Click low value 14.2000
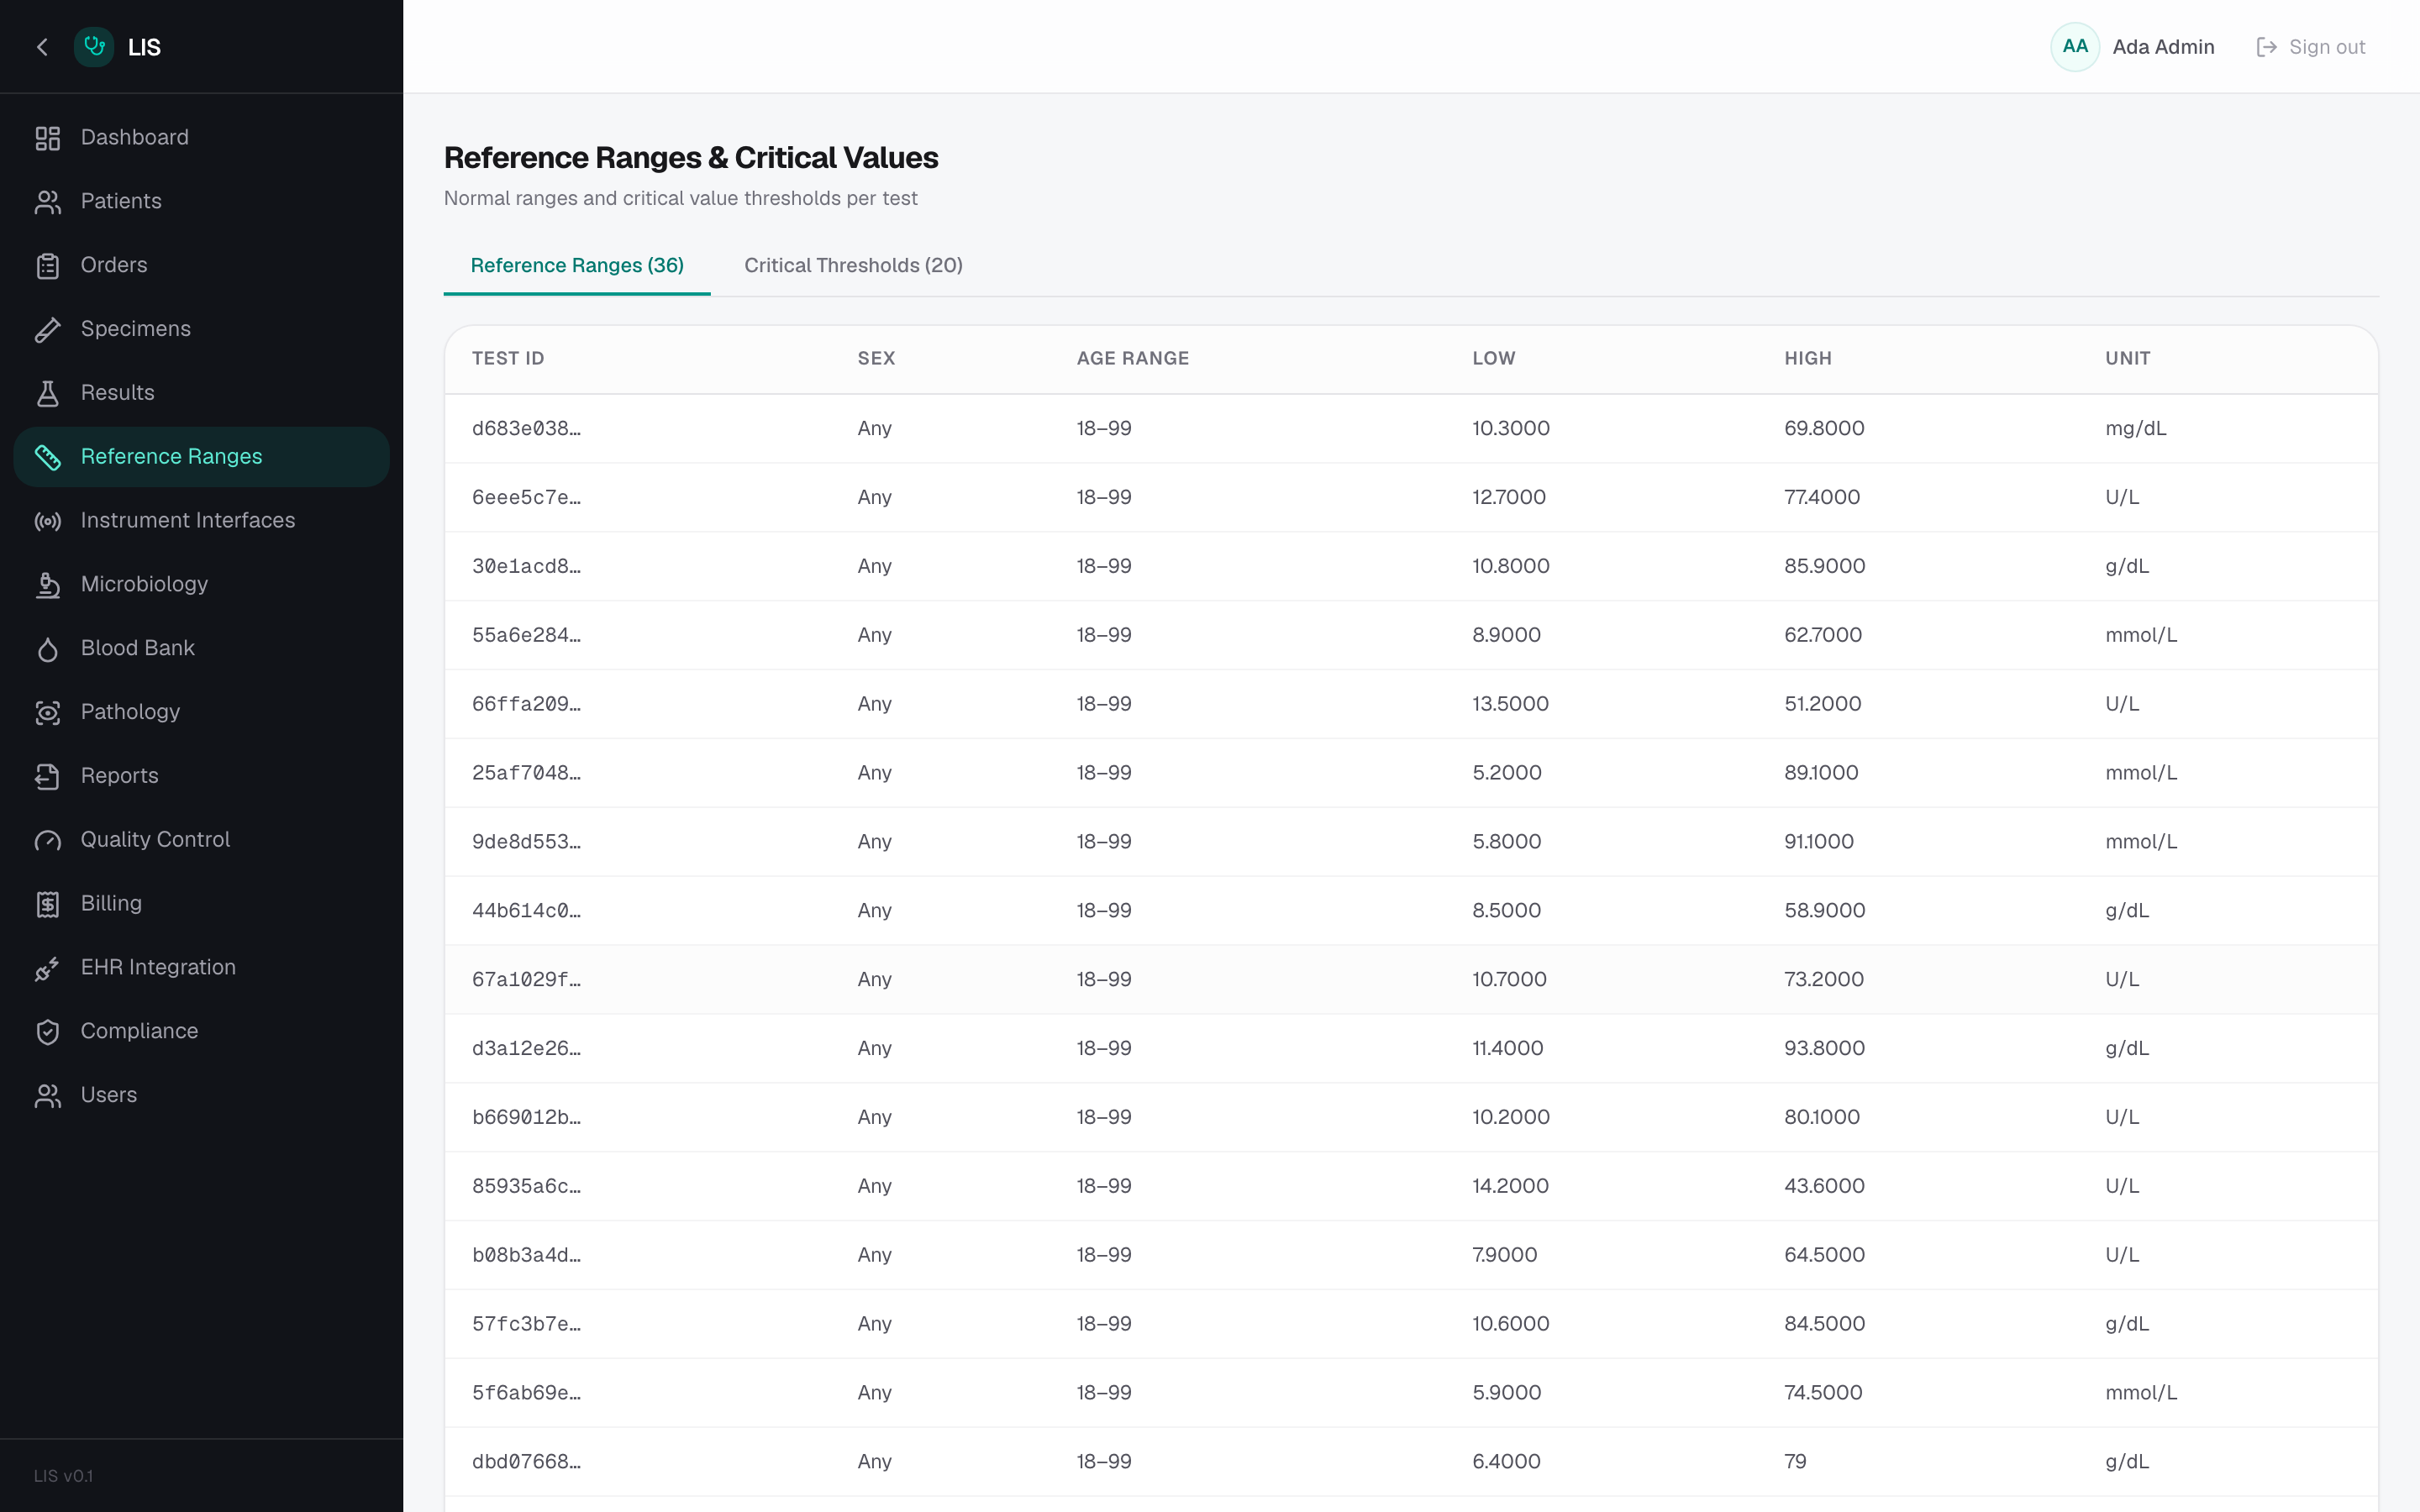Image resolution: width=2420 pixels, height=1512 pixels. point(1510,1186)
